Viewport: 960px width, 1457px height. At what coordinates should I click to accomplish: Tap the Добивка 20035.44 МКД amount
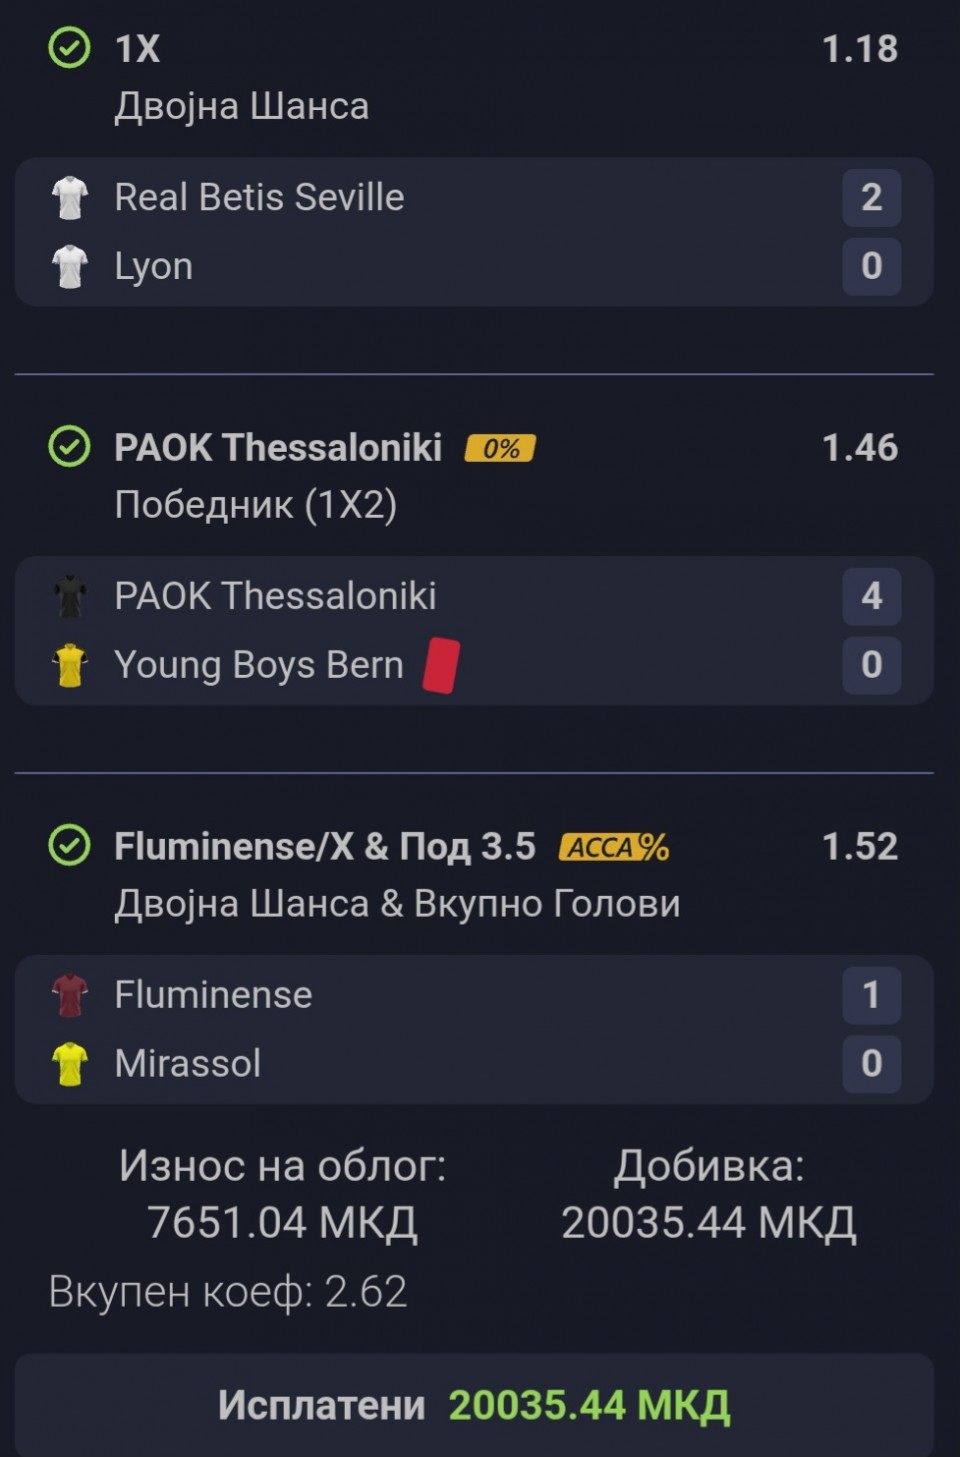pos(708,1222)
